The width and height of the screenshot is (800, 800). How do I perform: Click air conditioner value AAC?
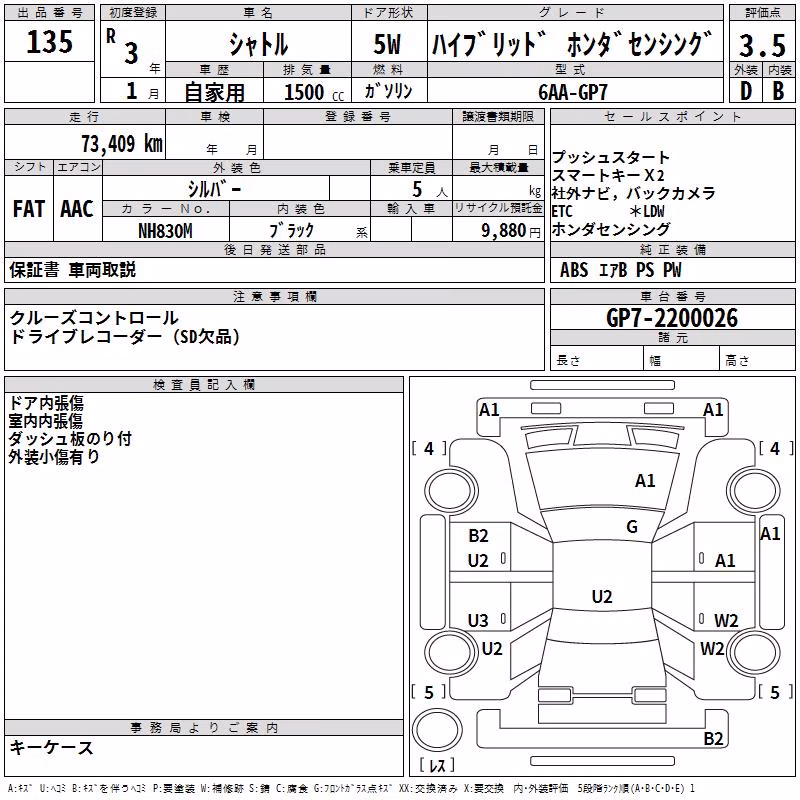77,209
